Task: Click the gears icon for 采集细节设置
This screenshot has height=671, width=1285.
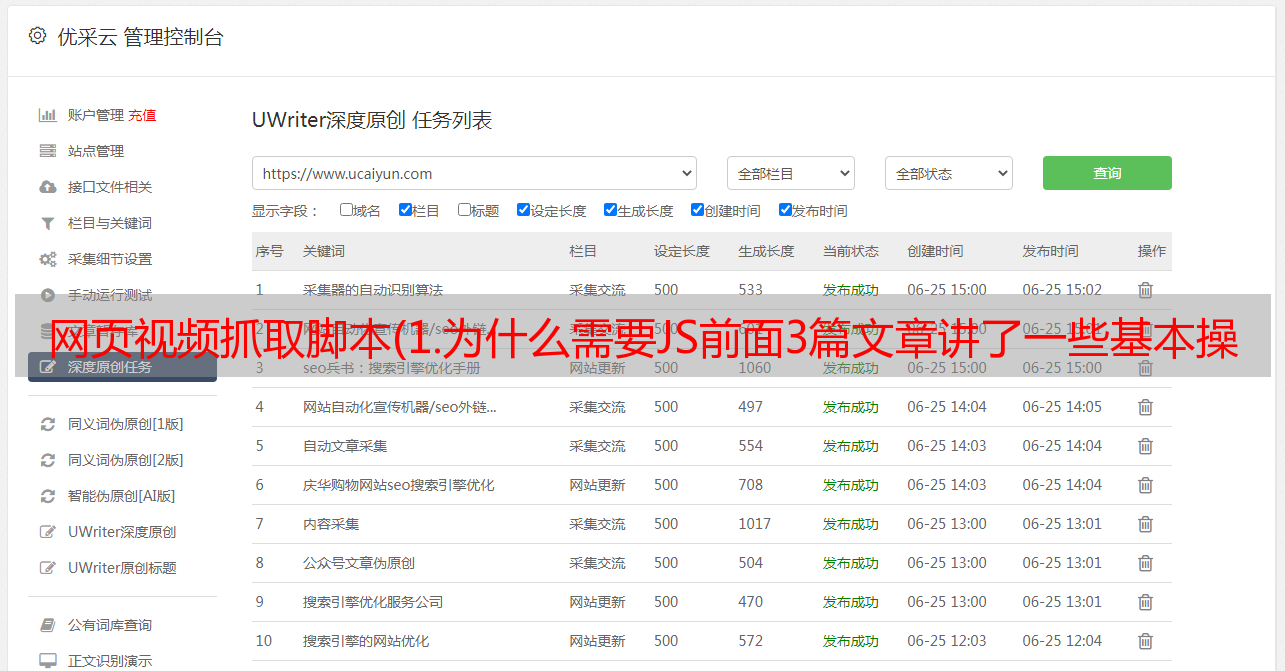Action: pyautogui.click(x=47, y=259)
